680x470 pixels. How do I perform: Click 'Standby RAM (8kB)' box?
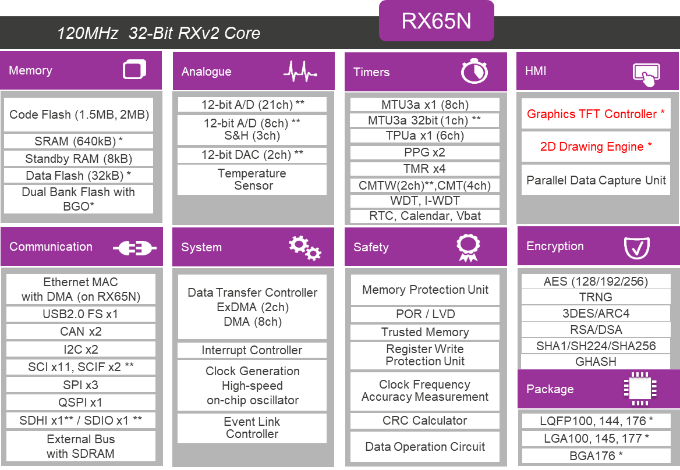click(x=78, y=159)
